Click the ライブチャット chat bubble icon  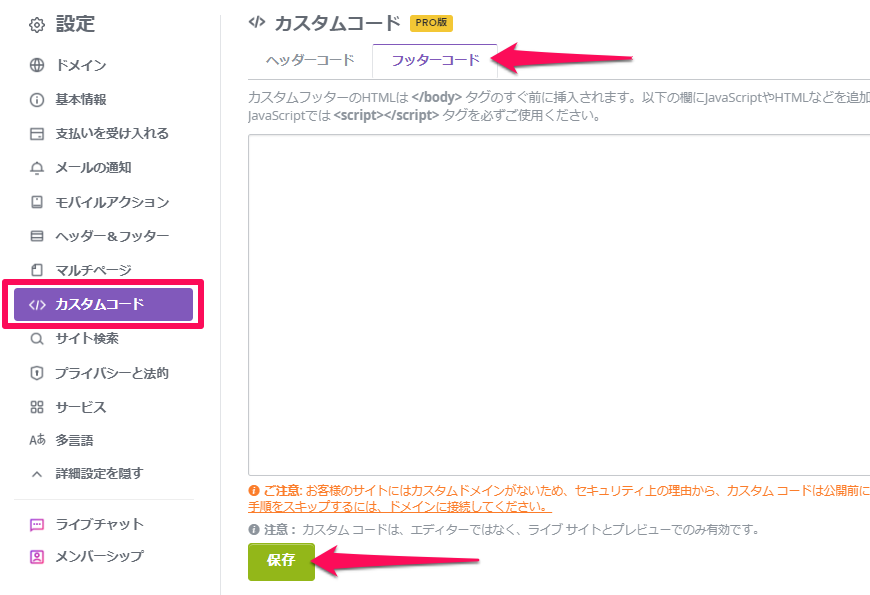click(37, 525)
